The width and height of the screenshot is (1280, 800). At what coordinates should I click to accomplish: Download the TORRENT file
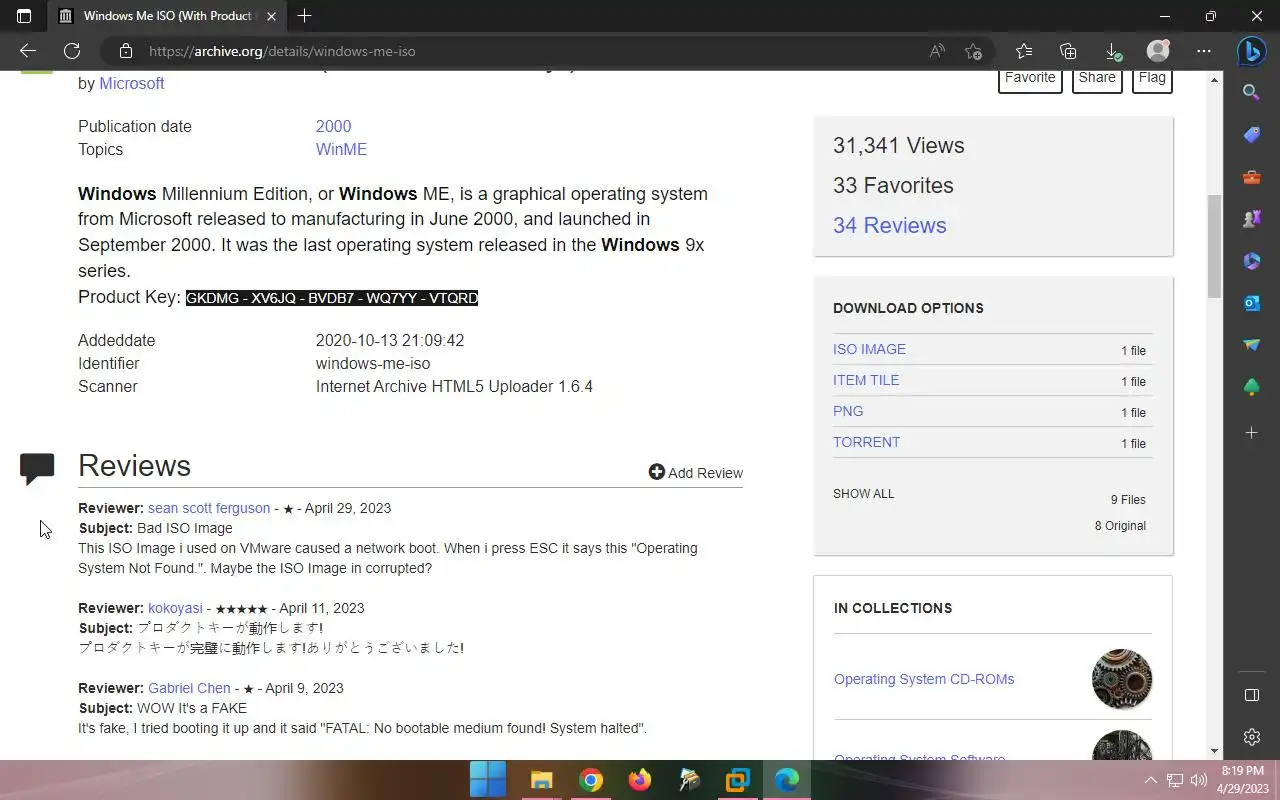(866, 442)
